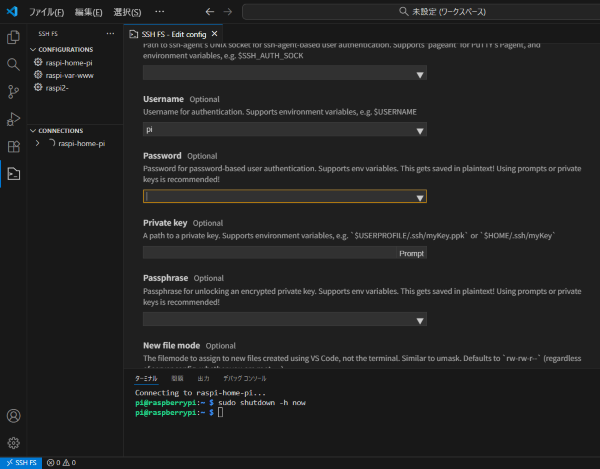Viewport: 600px width, 469px height.
Task: Select the SSH FS activity bar icon
Action: pos(14,174)
